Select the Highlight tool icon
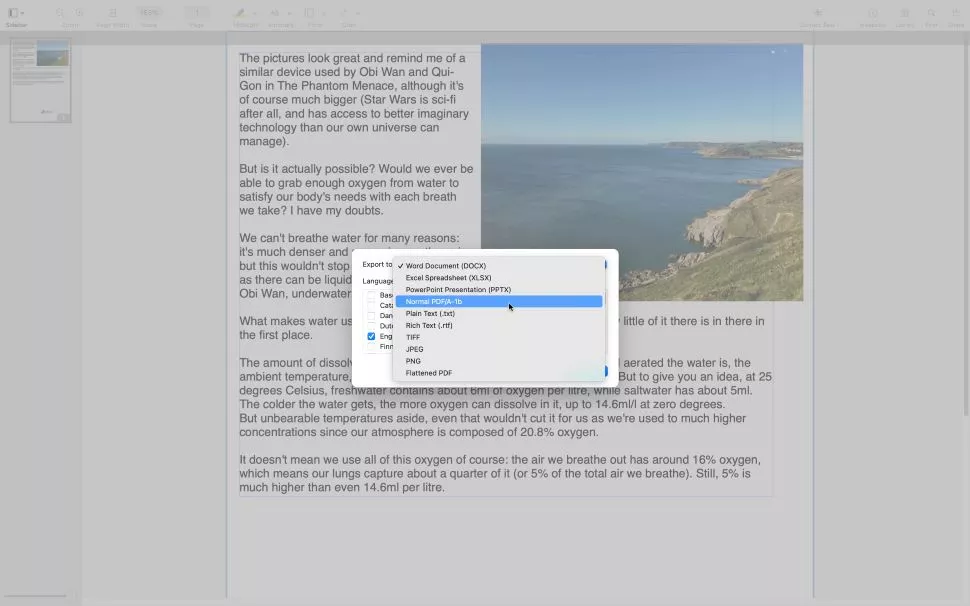Image resolution: width=970 pixels, height=606 pixels. 240,14
